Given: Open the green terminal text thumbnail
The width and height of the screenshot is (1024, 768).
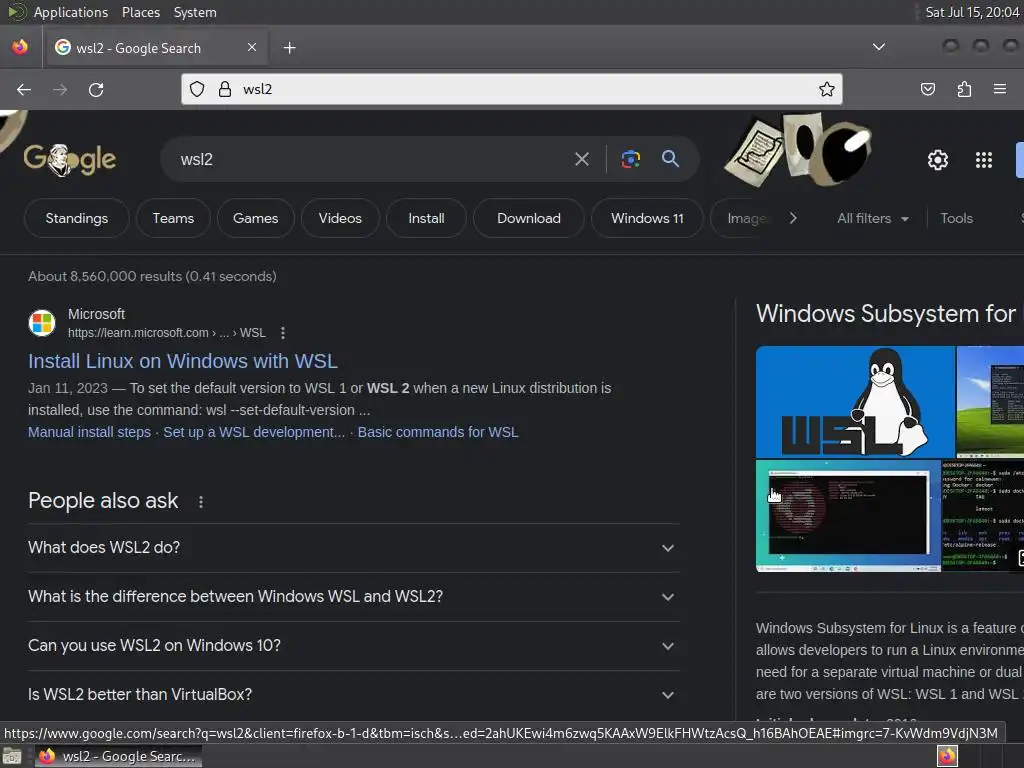Looking at the screenshot, I should click(x=983, y=516).
